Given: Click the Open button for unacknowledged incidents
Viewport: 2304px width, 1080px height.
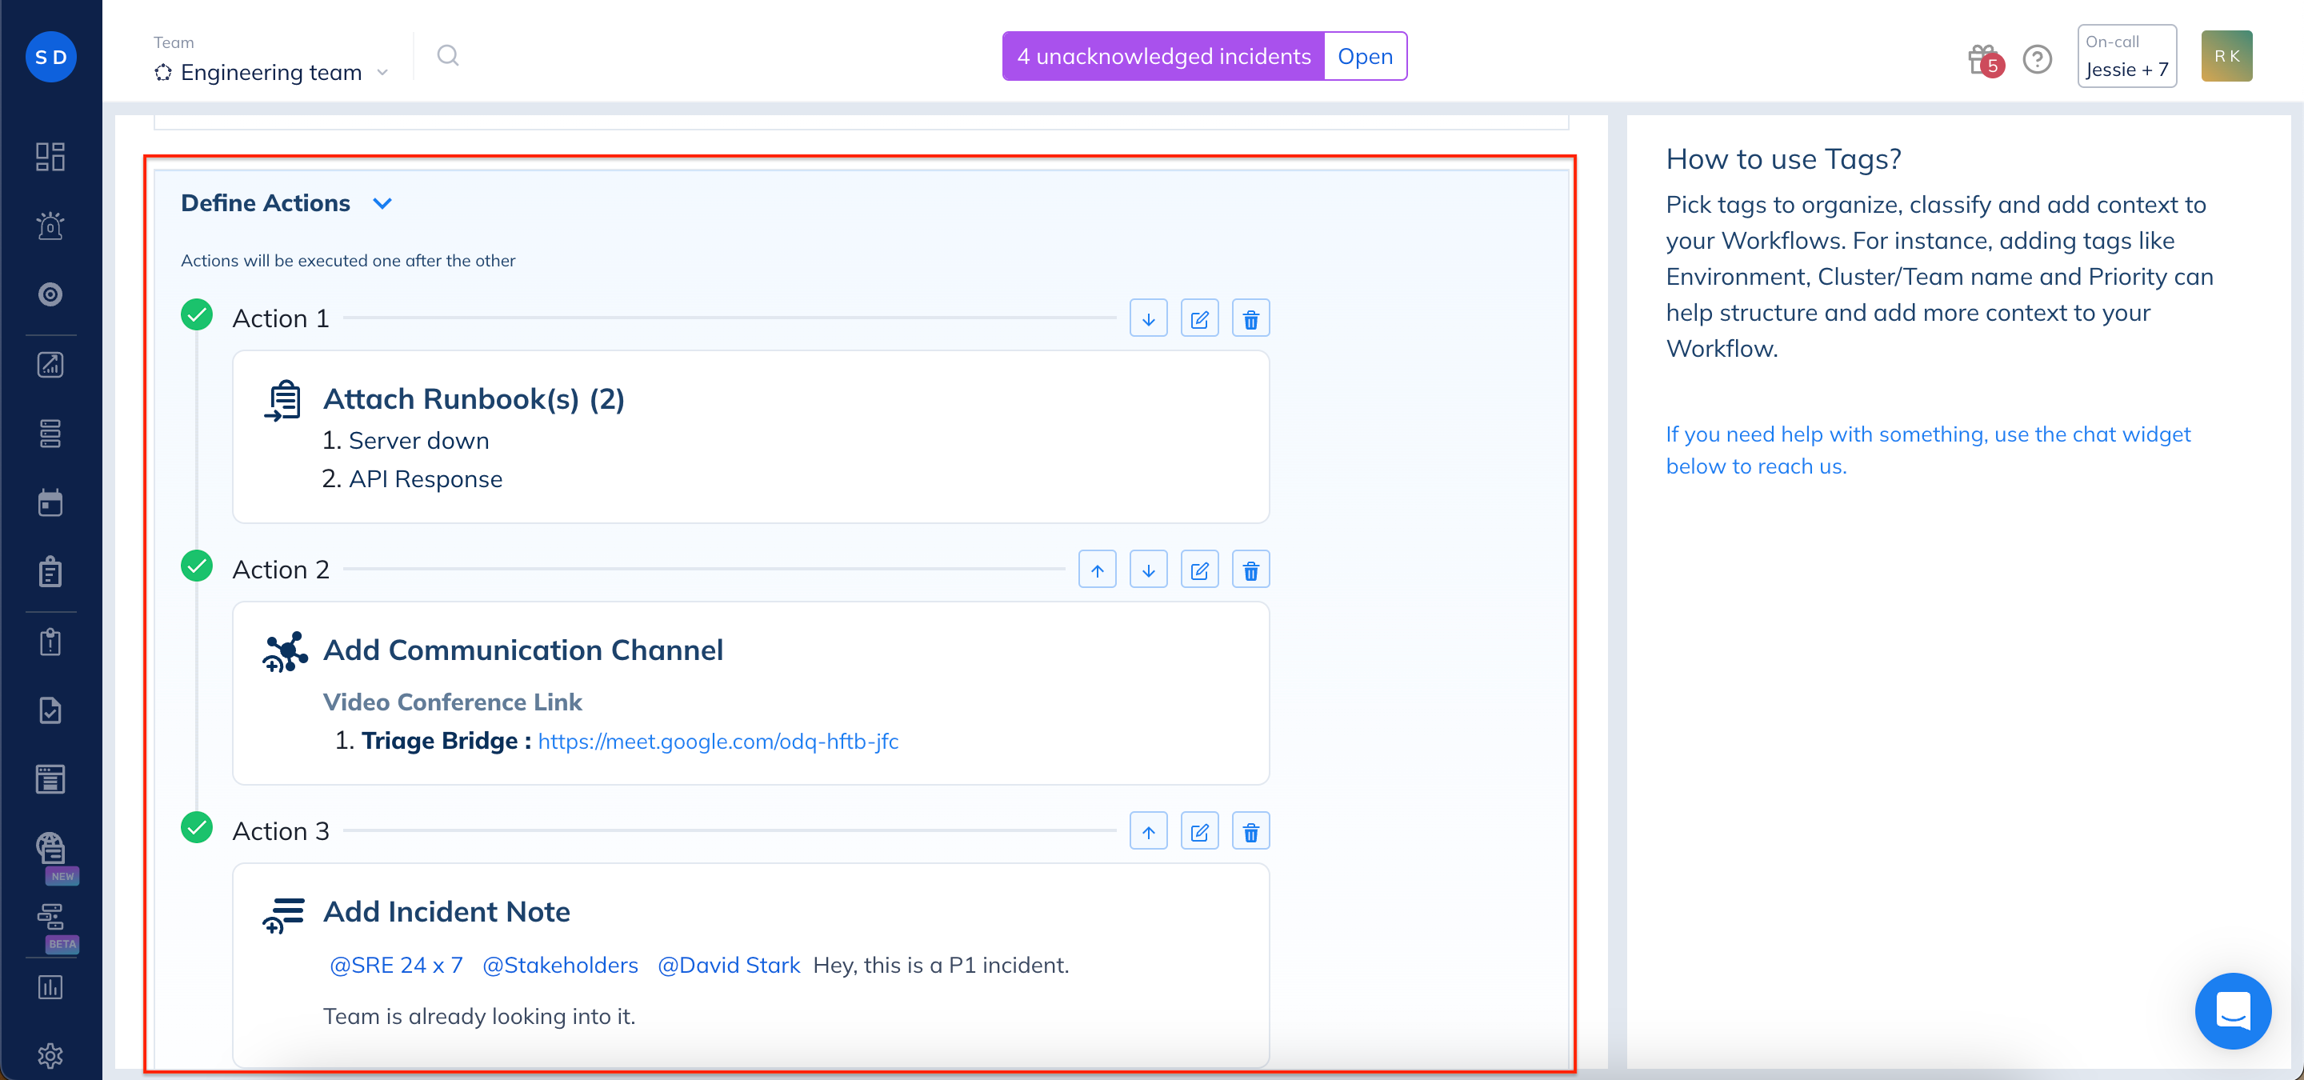Looking at the screenshot, I should 1364,56.
